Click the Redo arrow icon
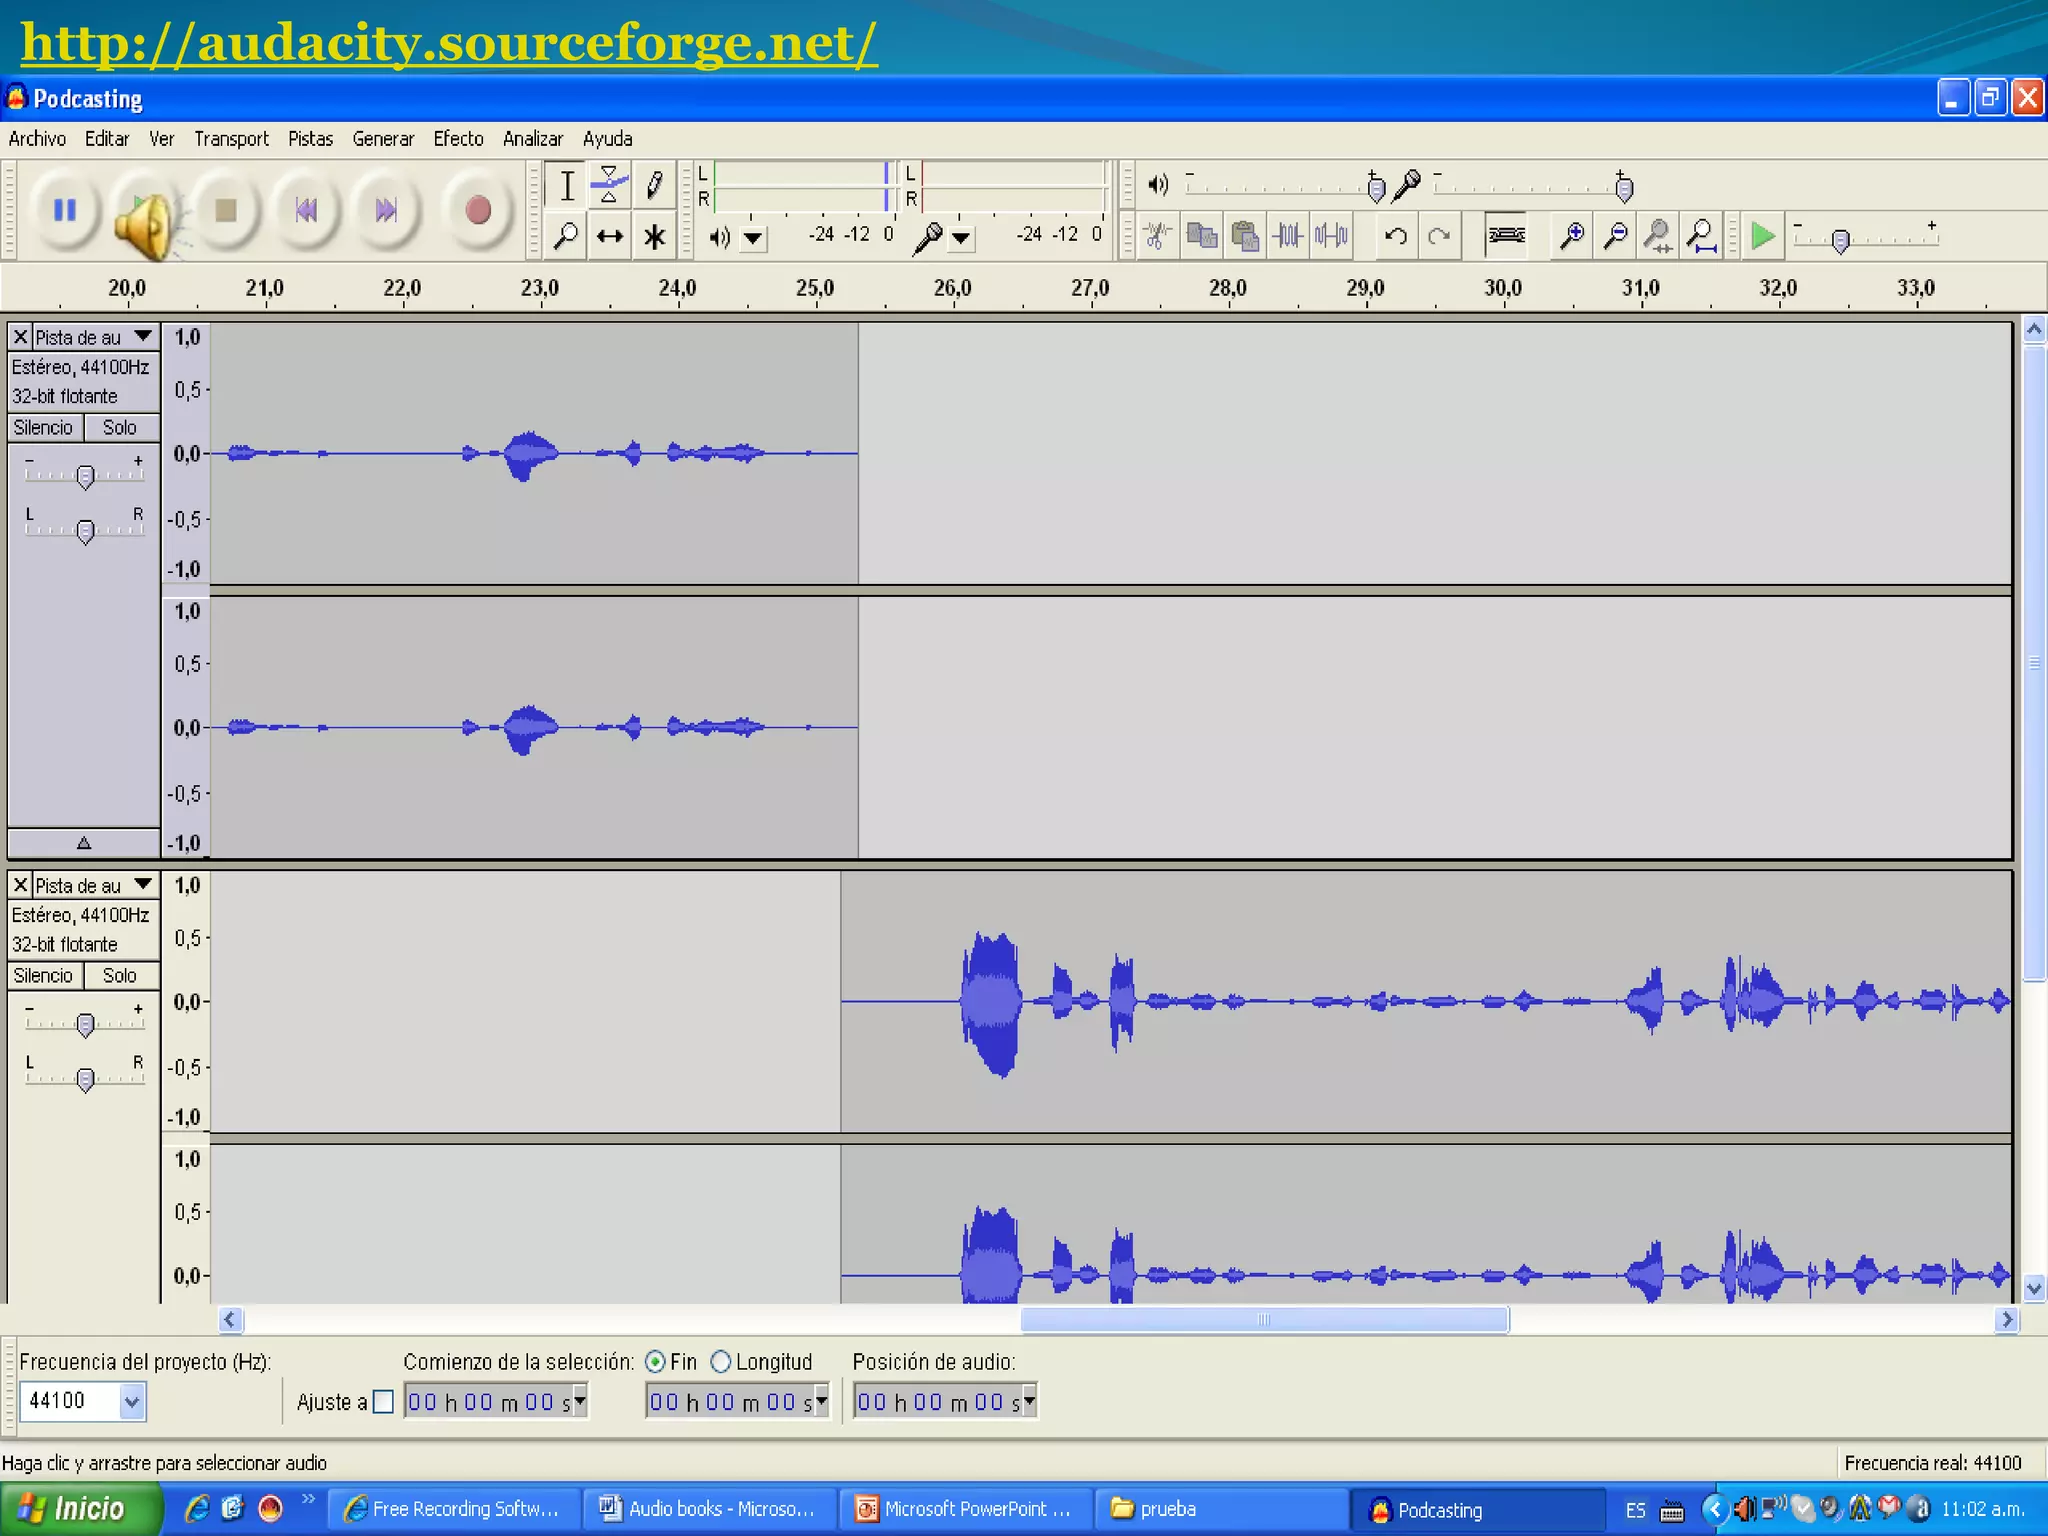This screenshot has width=2048, height=1536. pyautogui.click(x=1439, y=236)
